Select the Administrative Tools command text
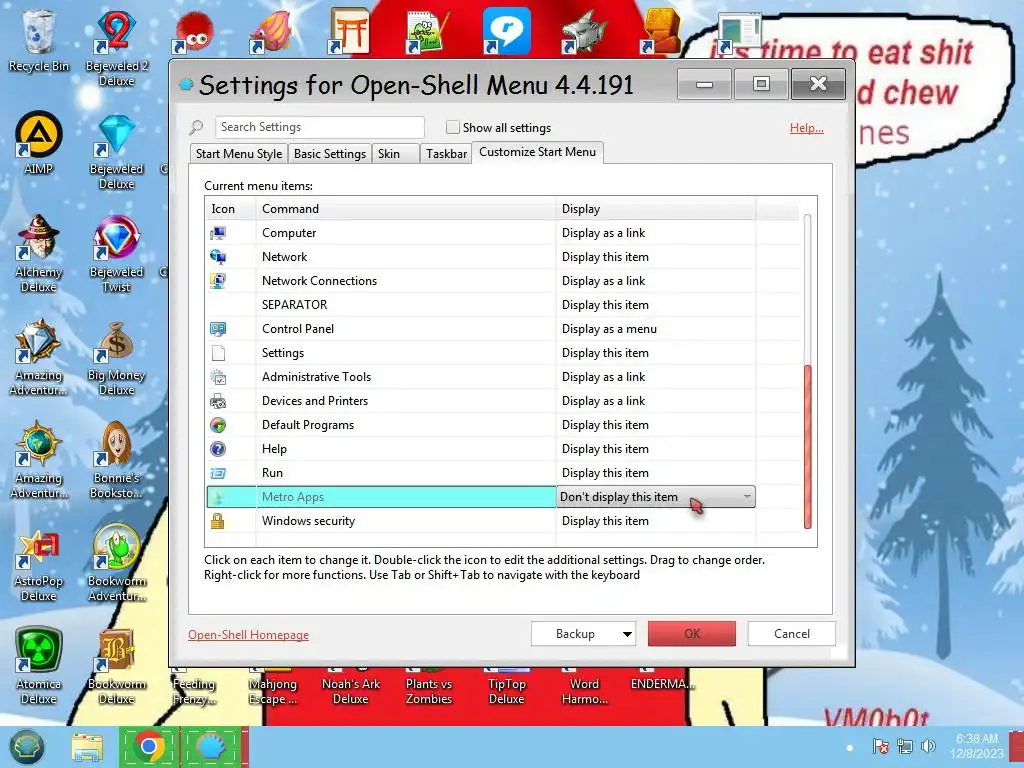Screen dimensions: 1024x768 [316, 377]
